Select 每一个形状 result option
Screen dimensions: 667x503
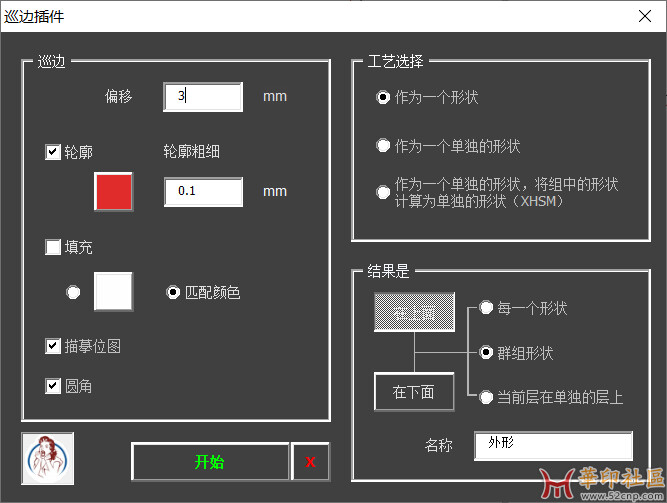click(486, 309)
